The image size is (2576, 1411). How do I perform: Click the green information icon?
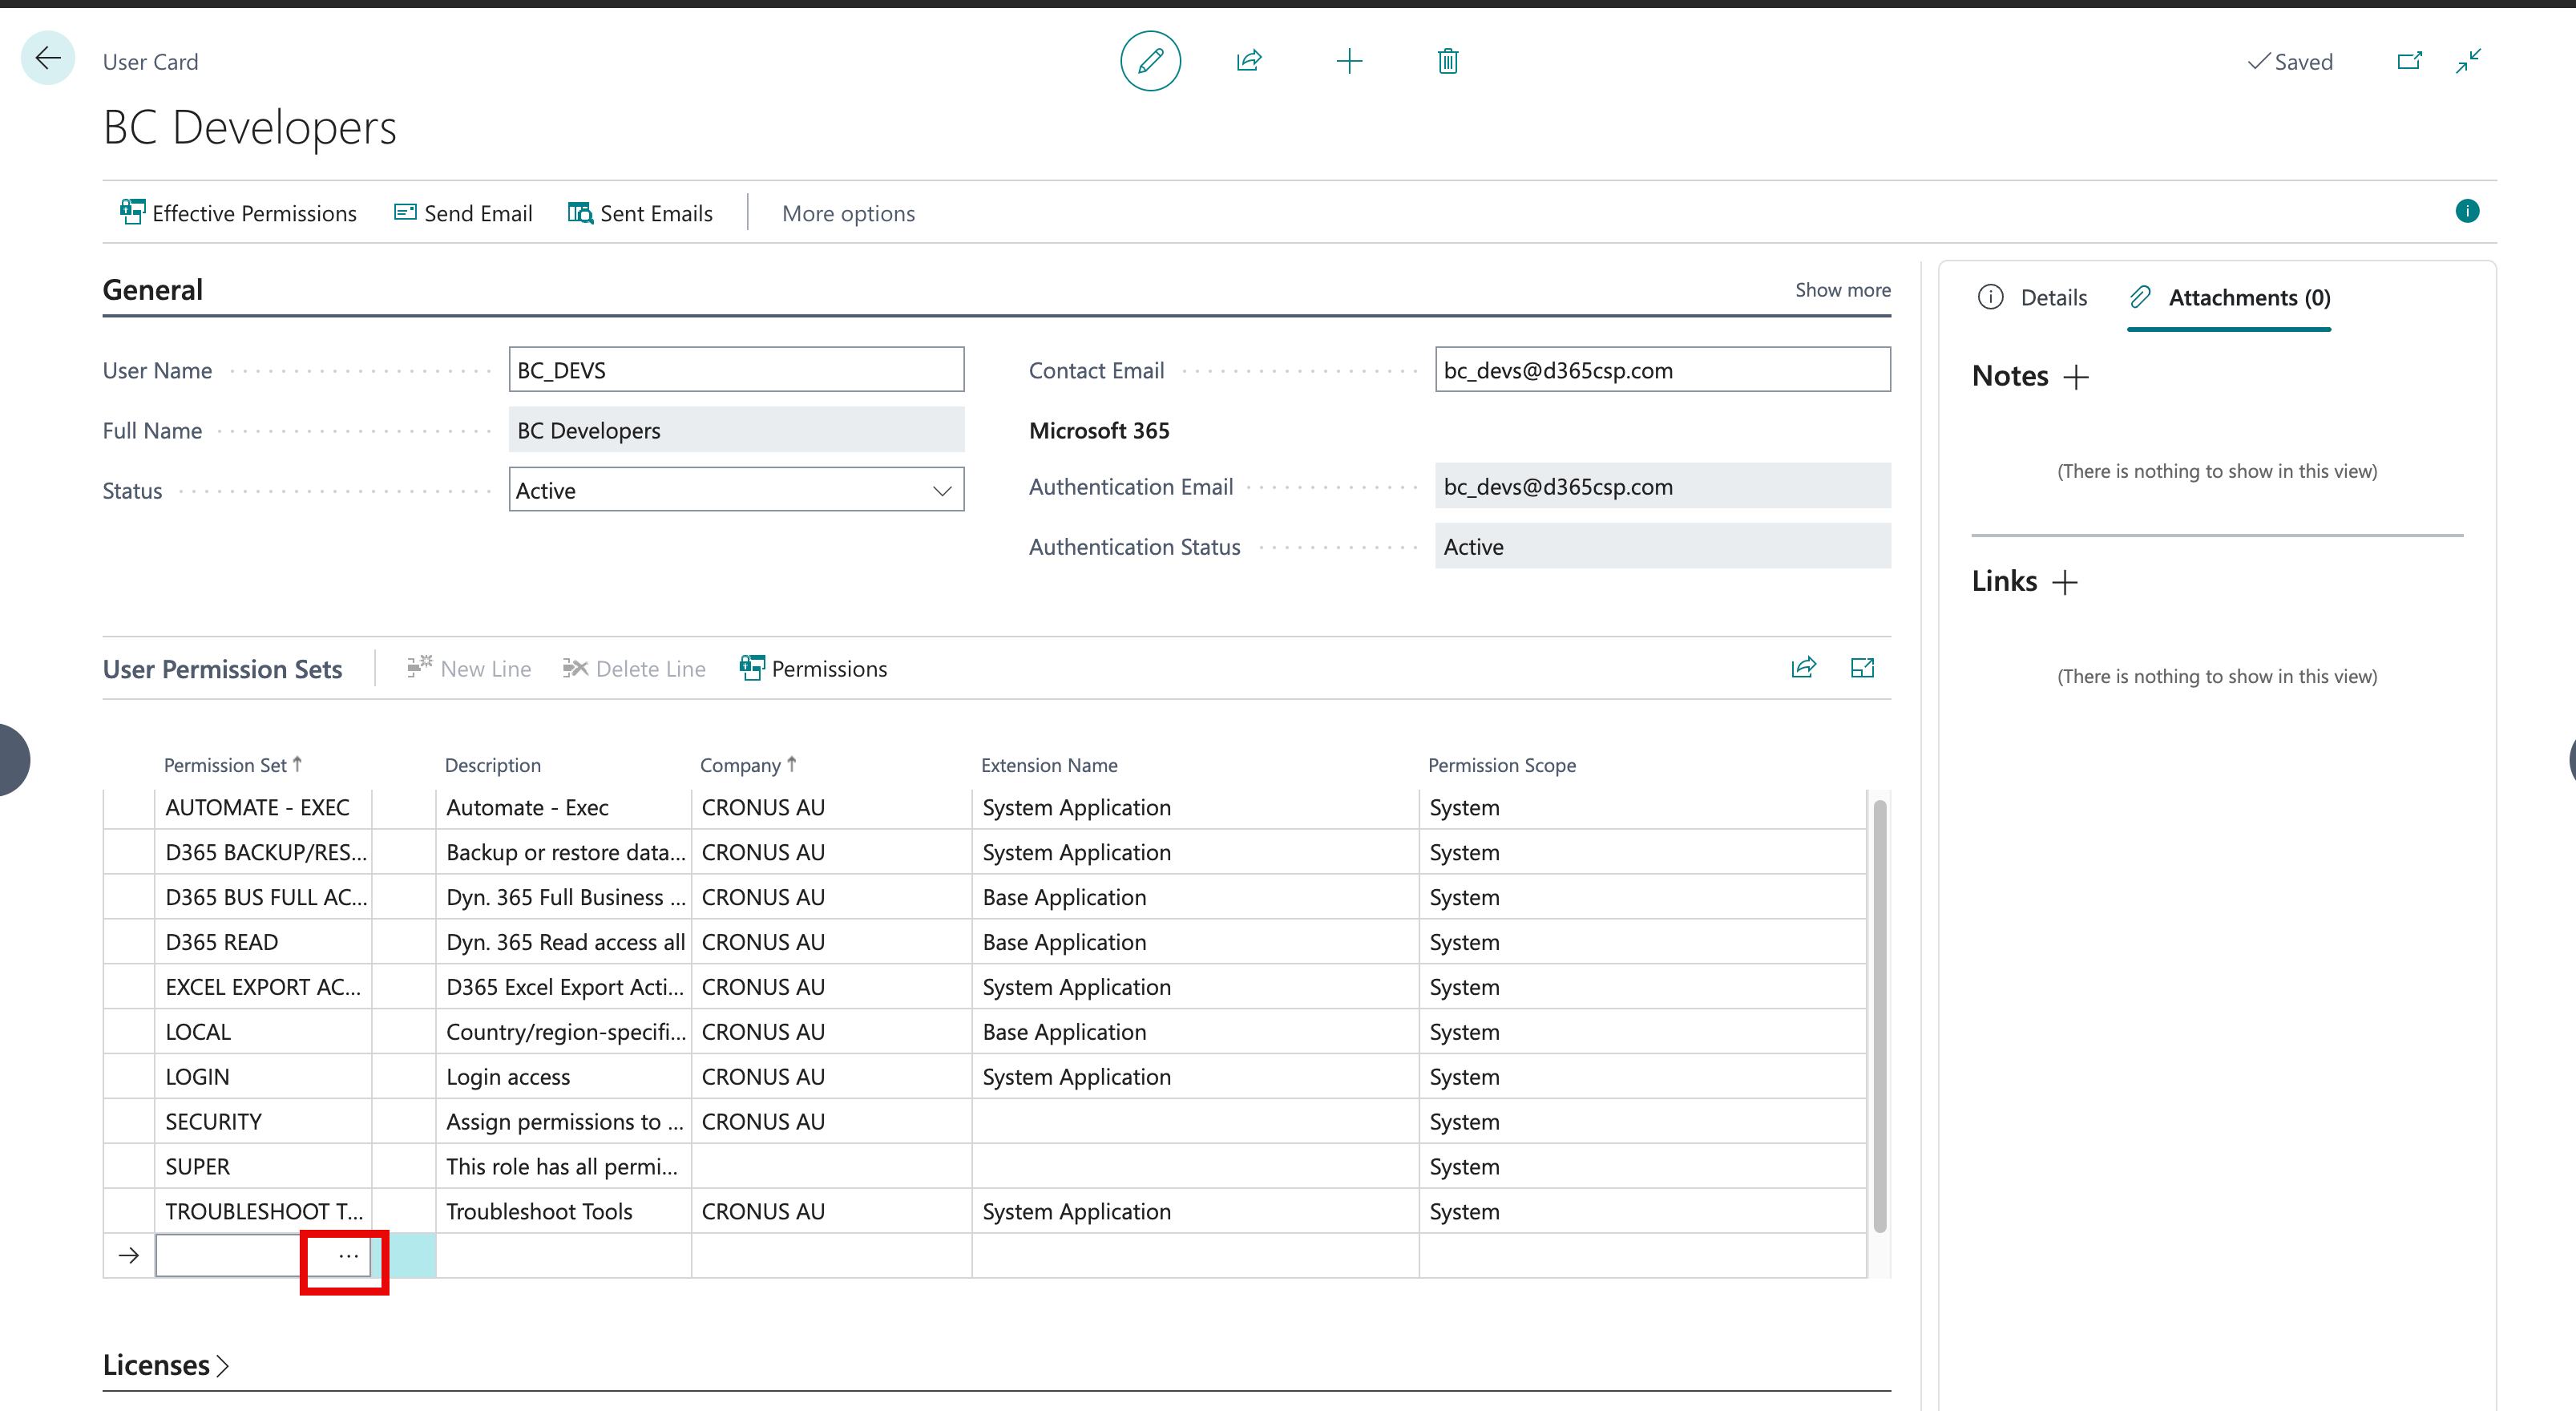[2467, 211]
